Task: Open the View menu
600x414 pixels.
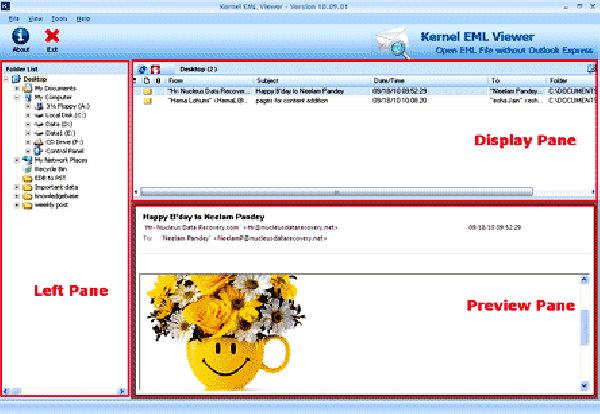Action: click(x=35, y=18)
